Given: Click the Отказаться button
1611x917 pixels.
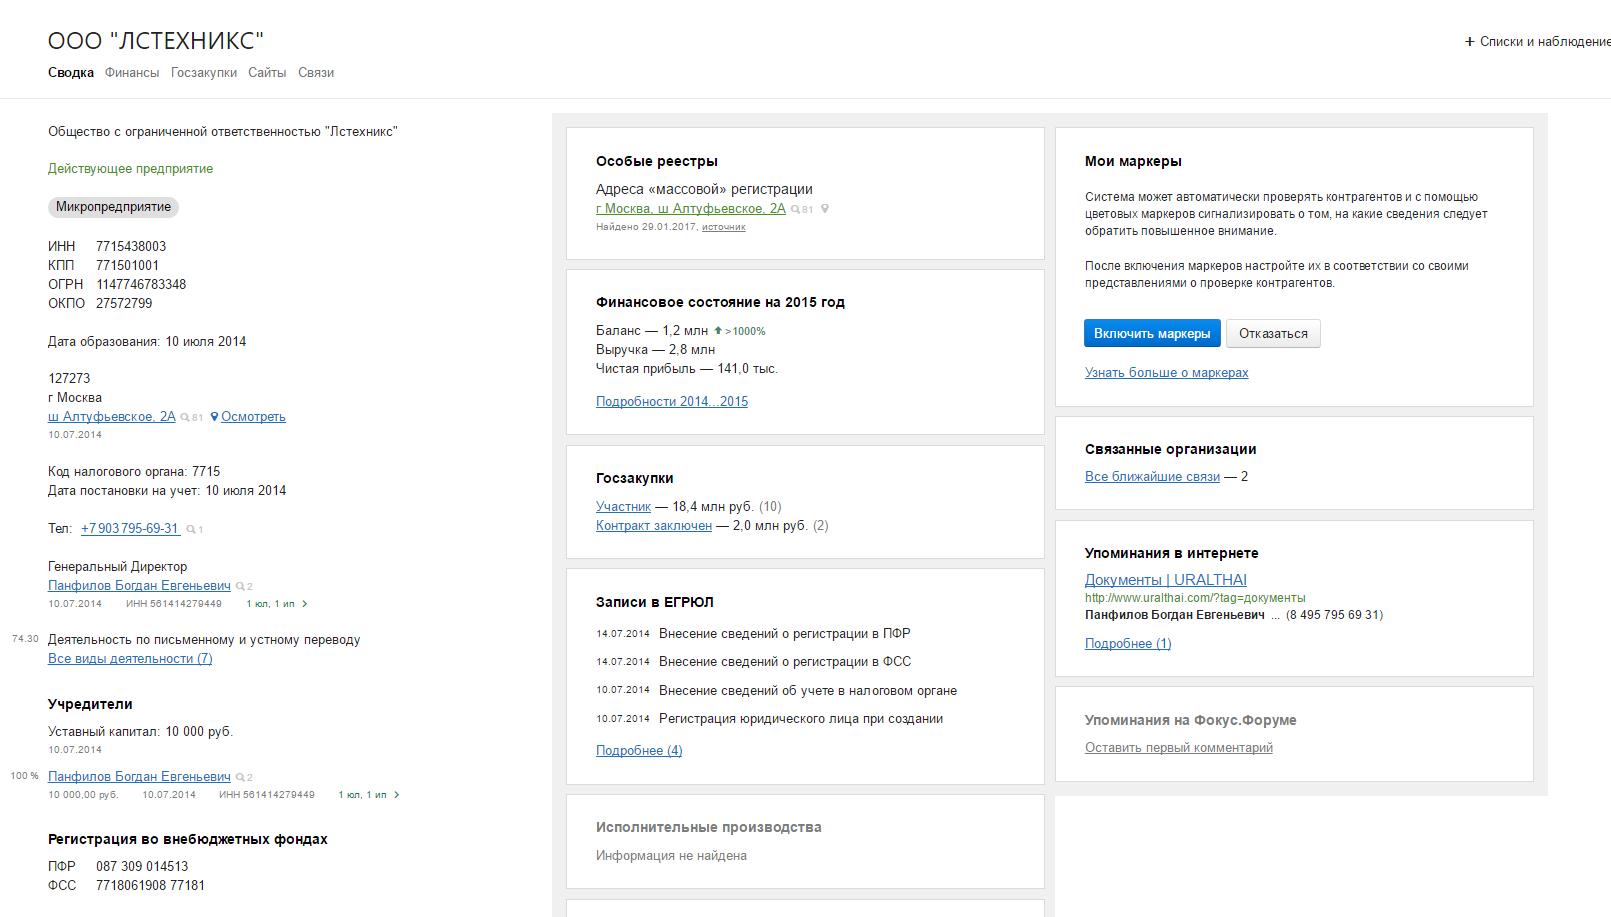Looking at the screenshot, I should tap(1273, 333).
